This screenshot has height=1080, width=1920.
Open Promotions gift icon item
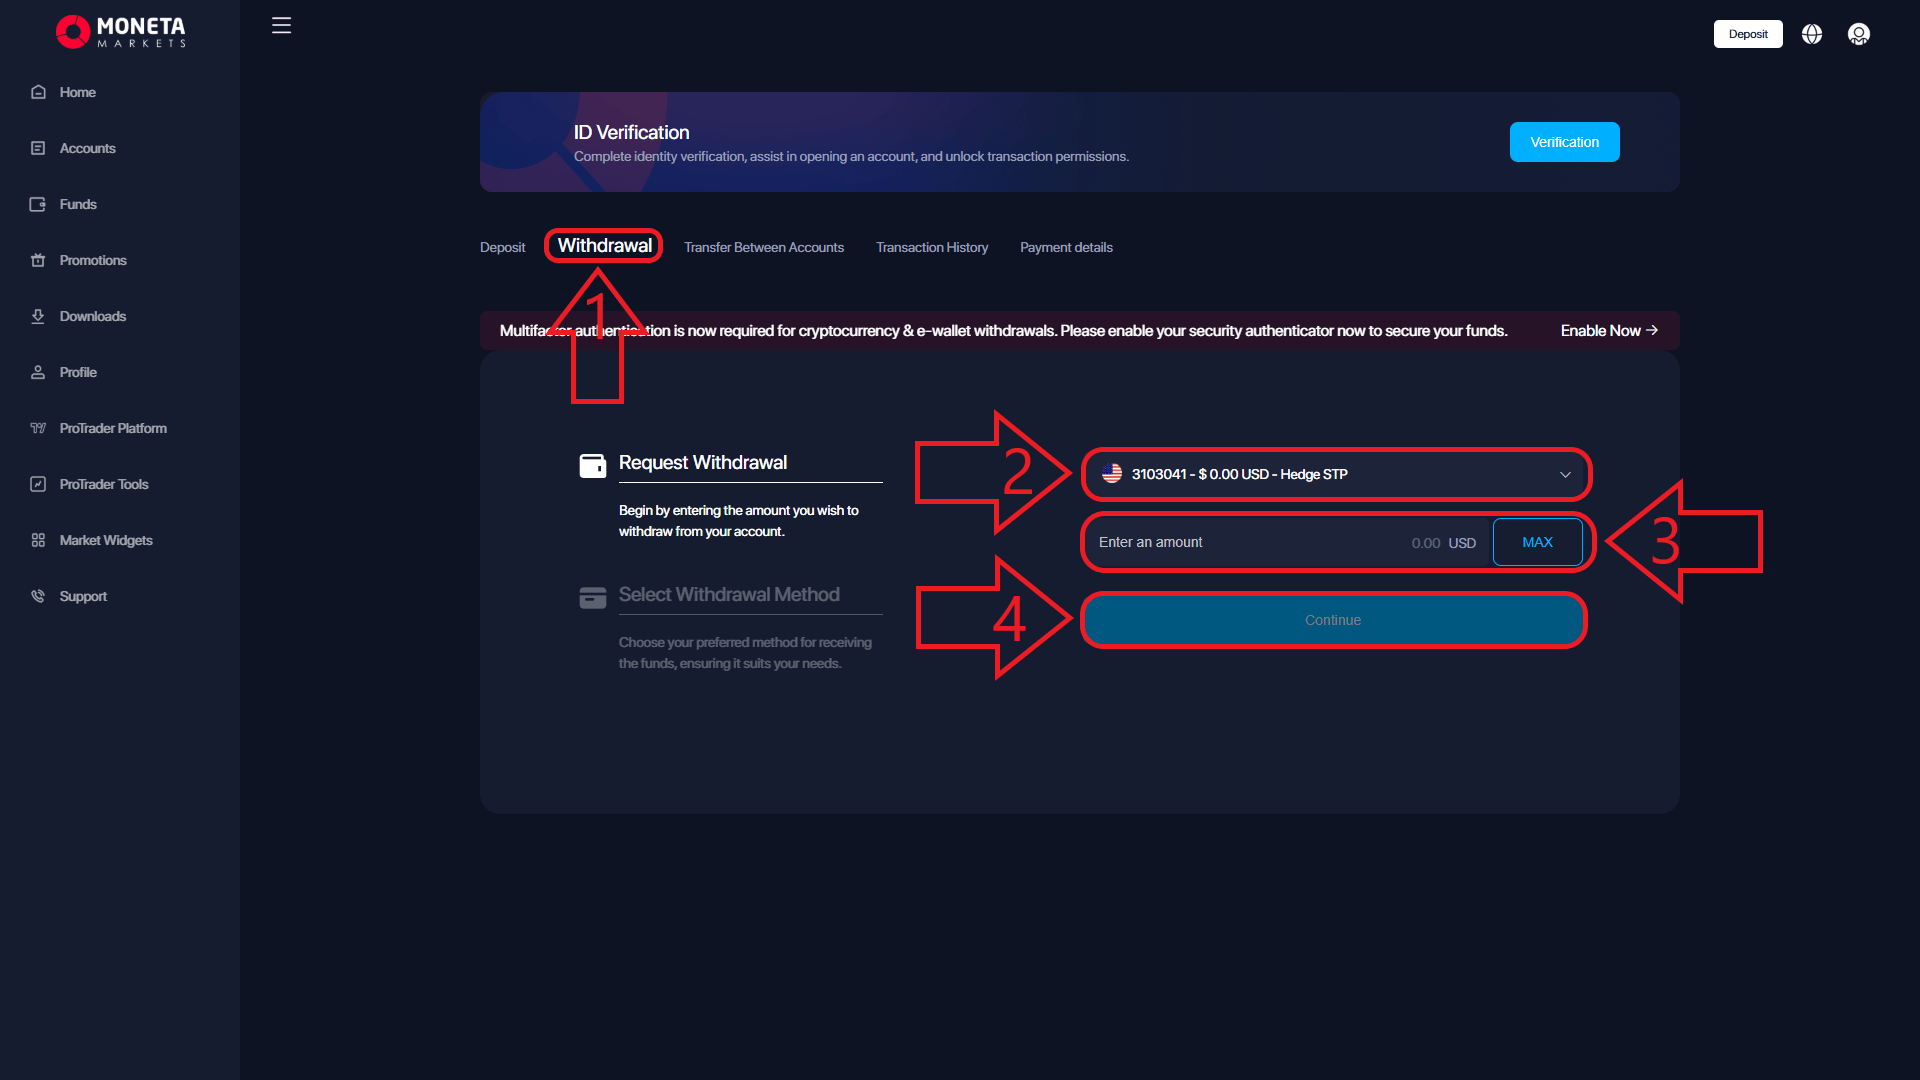click(x=92, y=260)
